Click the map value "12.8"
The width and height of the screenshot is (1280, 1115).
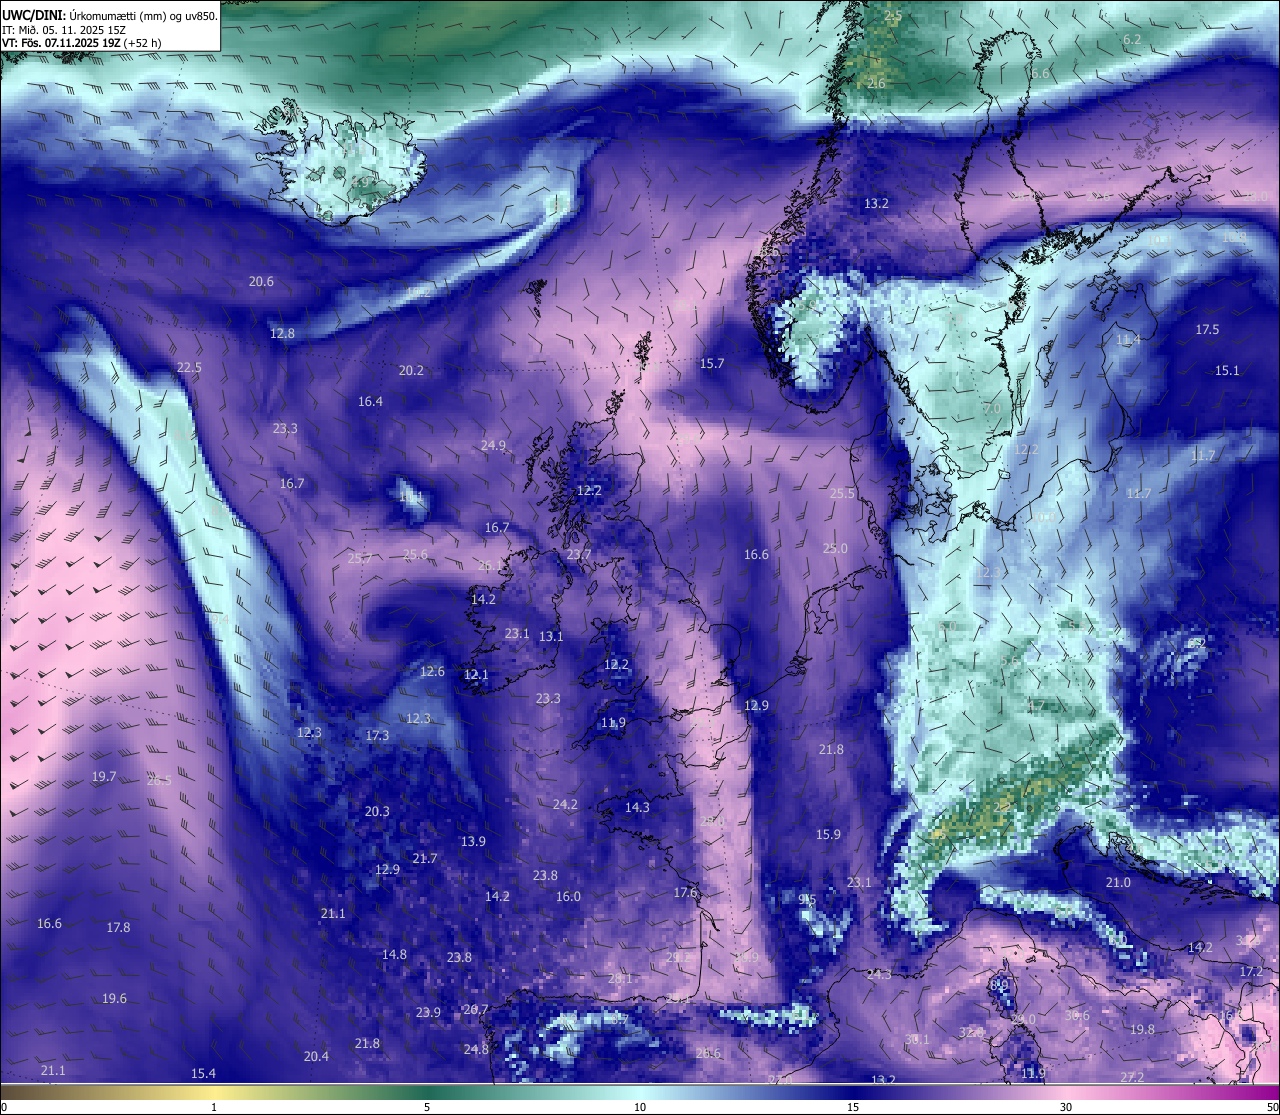(282, 333)
